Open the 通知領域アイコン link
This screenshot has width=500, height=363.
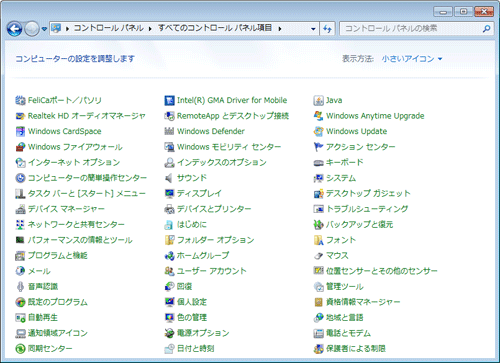[58, 333]
